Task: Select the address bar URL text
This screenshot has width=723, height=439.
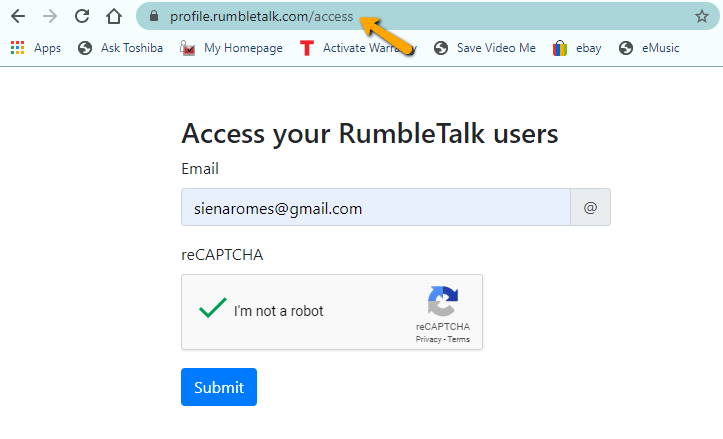Action: tap(260, 17)
